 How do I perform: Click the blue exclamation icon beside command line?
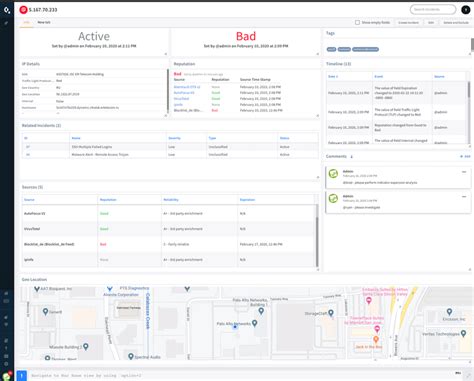tap(22, 376)
